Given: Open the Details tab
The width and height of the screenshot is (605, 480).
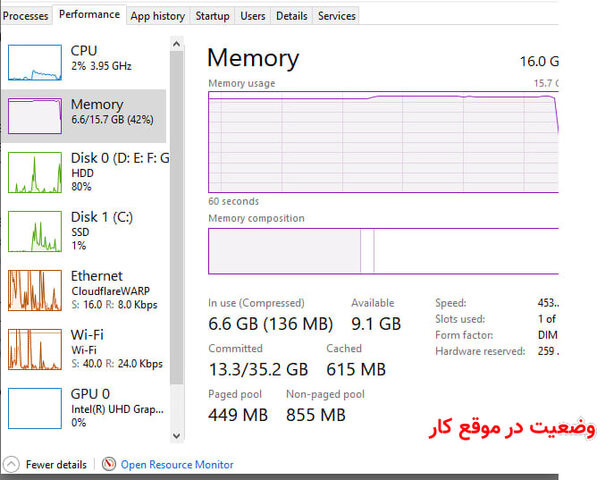Looking at the screenshot, I should coord(291,16).
